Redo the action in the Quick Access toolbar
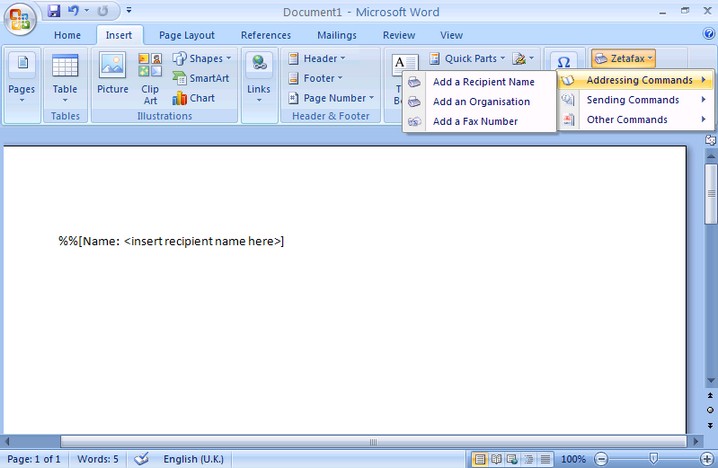The width and height of the screenshot is (718, 468). 103,11
